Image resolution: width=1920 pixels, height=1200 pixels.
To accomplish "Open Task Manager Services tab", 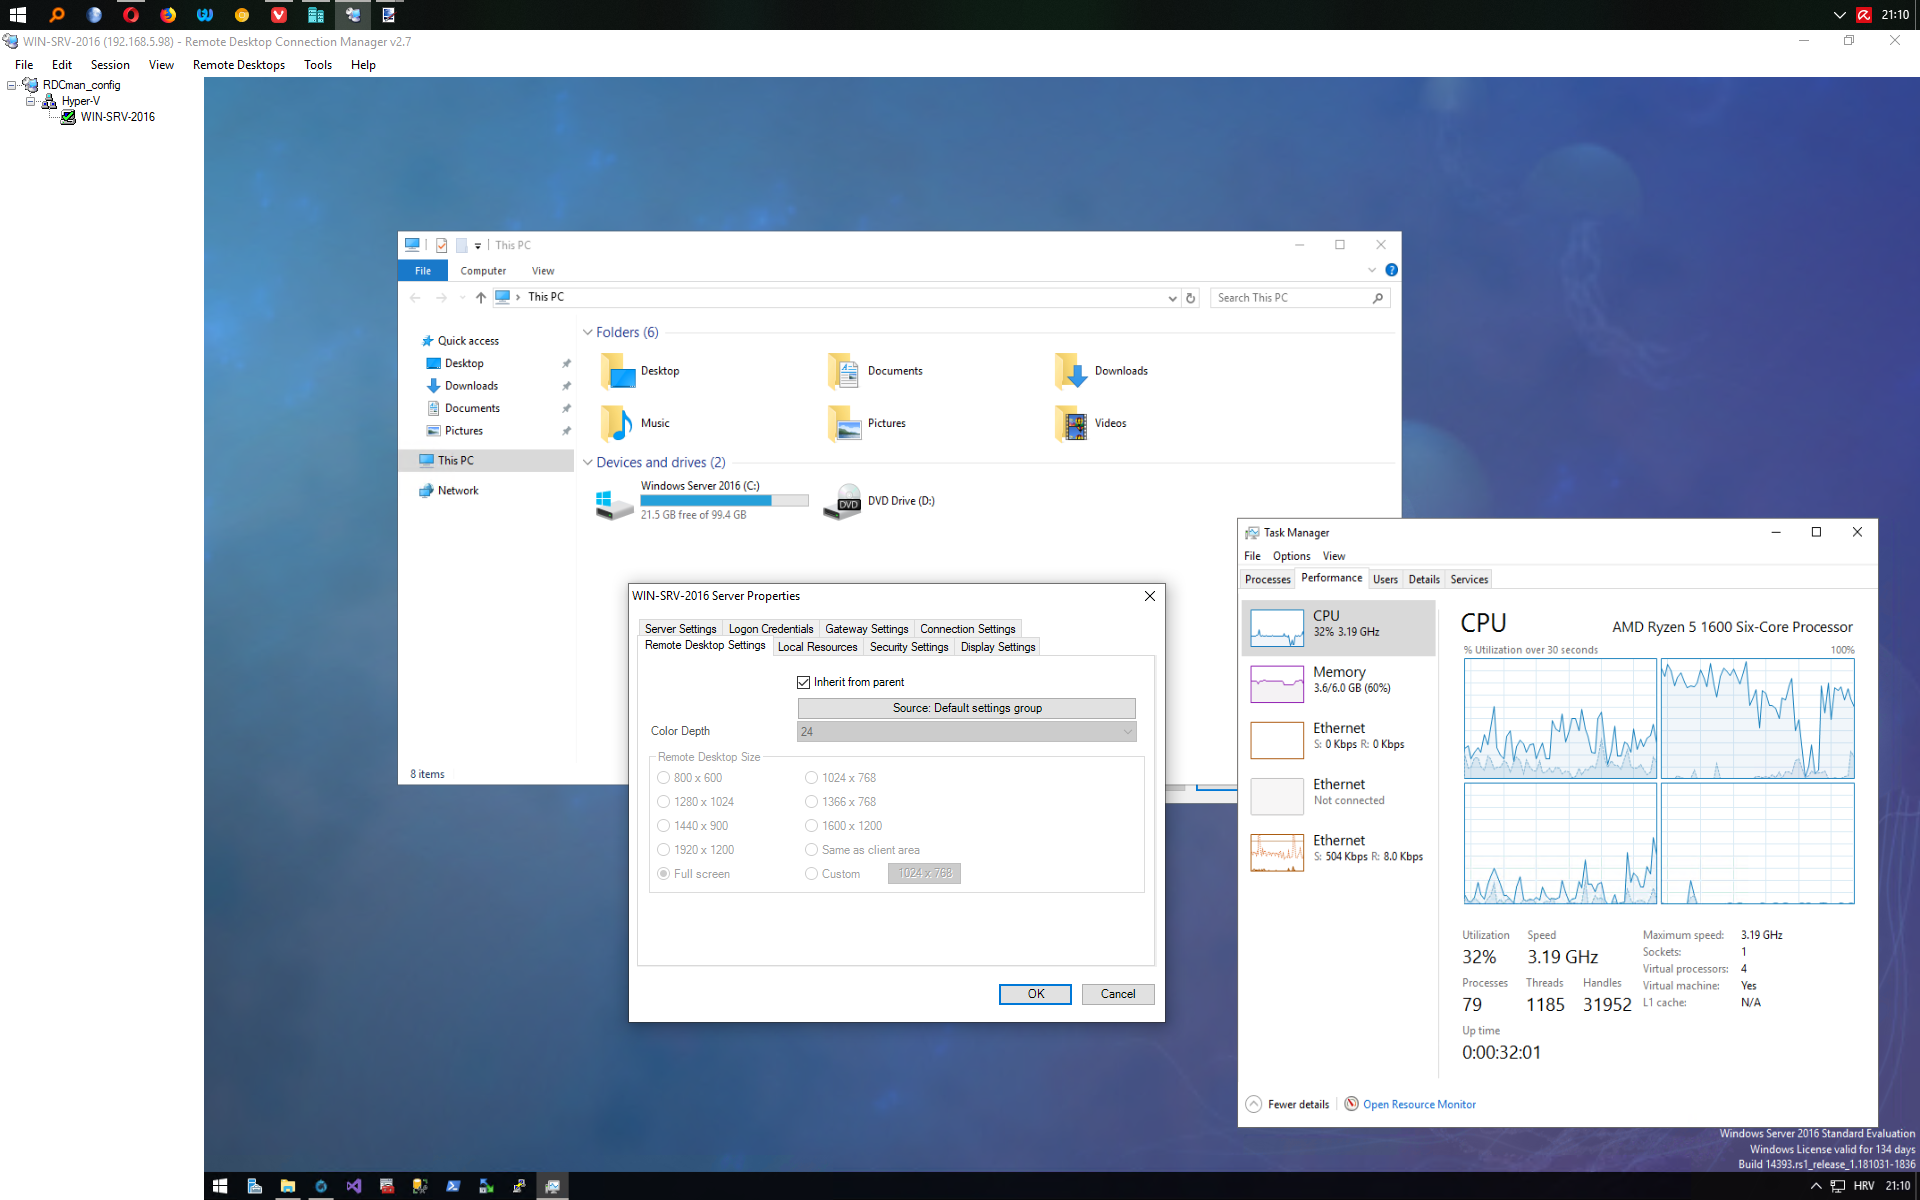I will point(1469,579).
